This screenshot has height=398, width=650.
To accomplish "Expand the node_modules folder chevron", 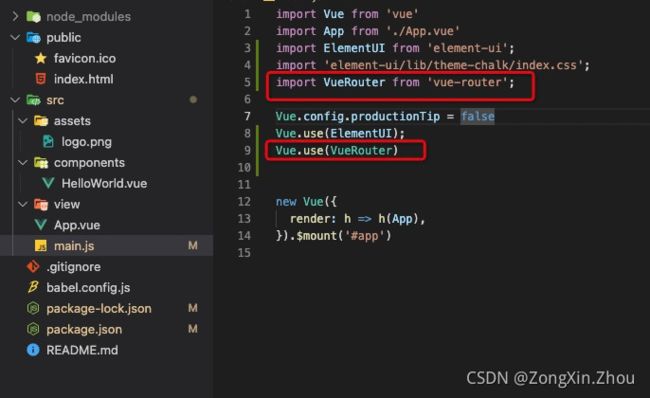I will click(15, 16).
